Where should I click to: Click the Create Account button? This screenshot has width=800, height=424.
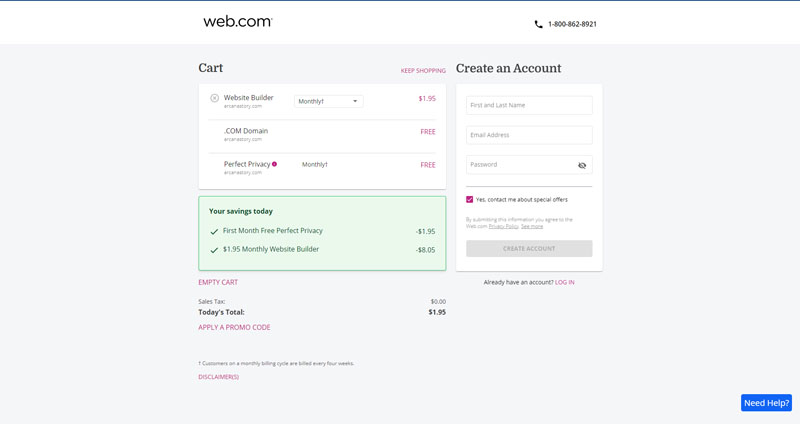(529, 248)
